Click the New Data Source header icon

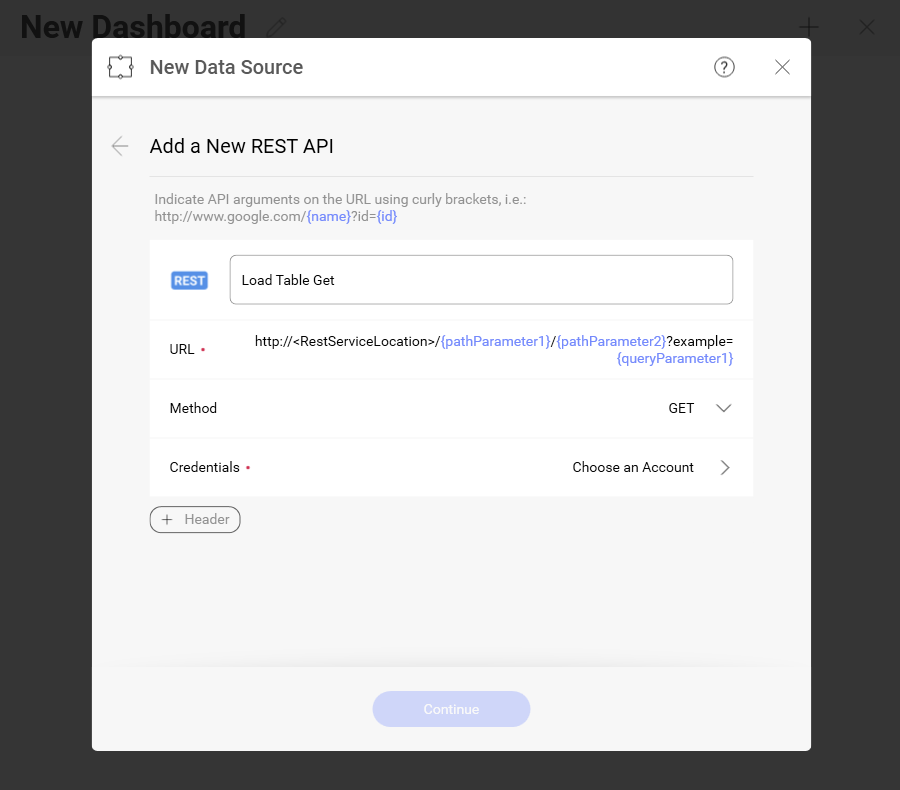point(120,67)
